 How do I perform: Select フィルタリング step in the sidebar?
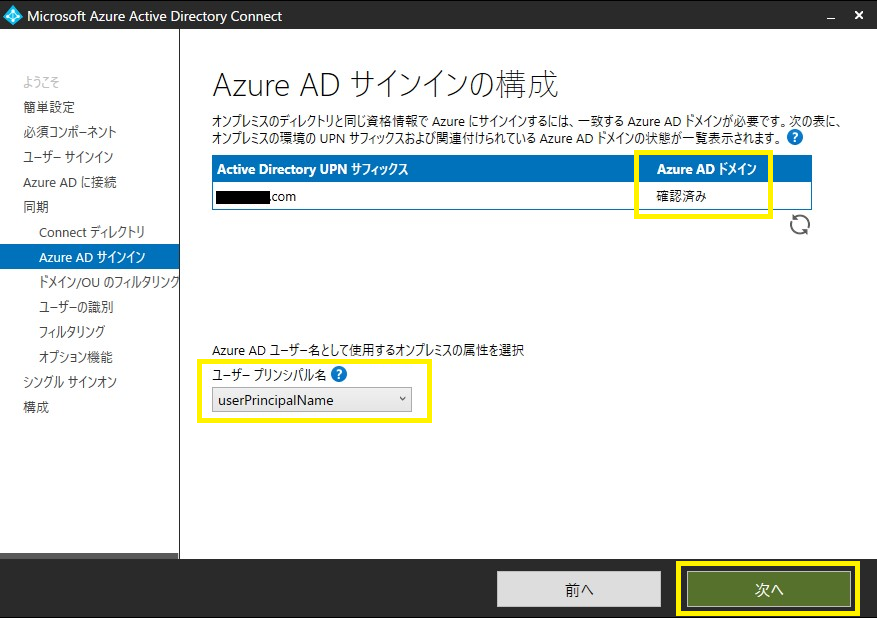coord(72,332)
